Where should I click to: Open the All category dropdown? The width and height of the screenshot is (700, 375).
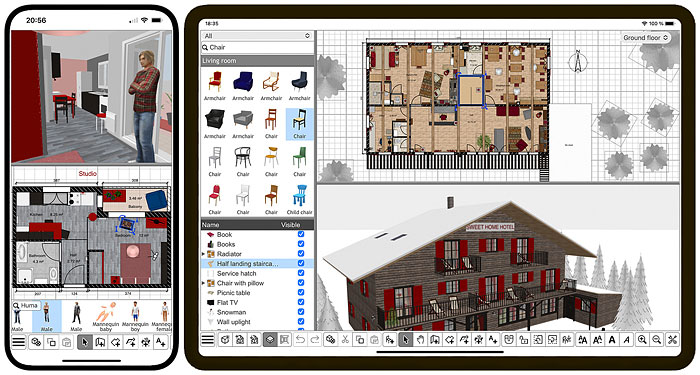click(x=257, y=36)
